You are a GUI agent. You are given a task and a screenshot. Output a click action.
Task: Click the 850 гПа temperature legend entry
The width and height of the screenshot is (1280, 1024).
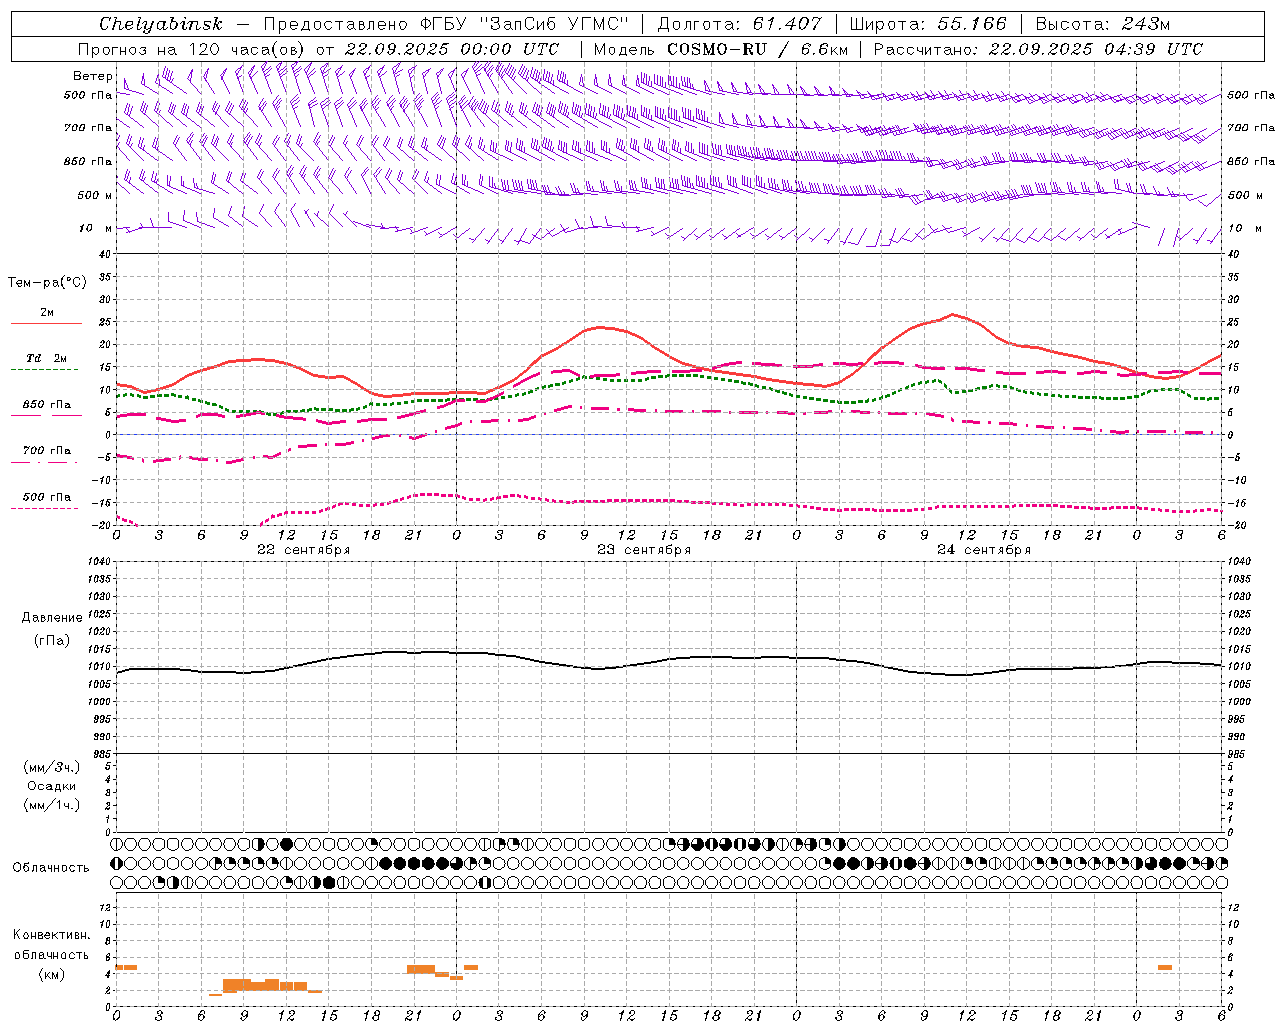coord(47,405)
